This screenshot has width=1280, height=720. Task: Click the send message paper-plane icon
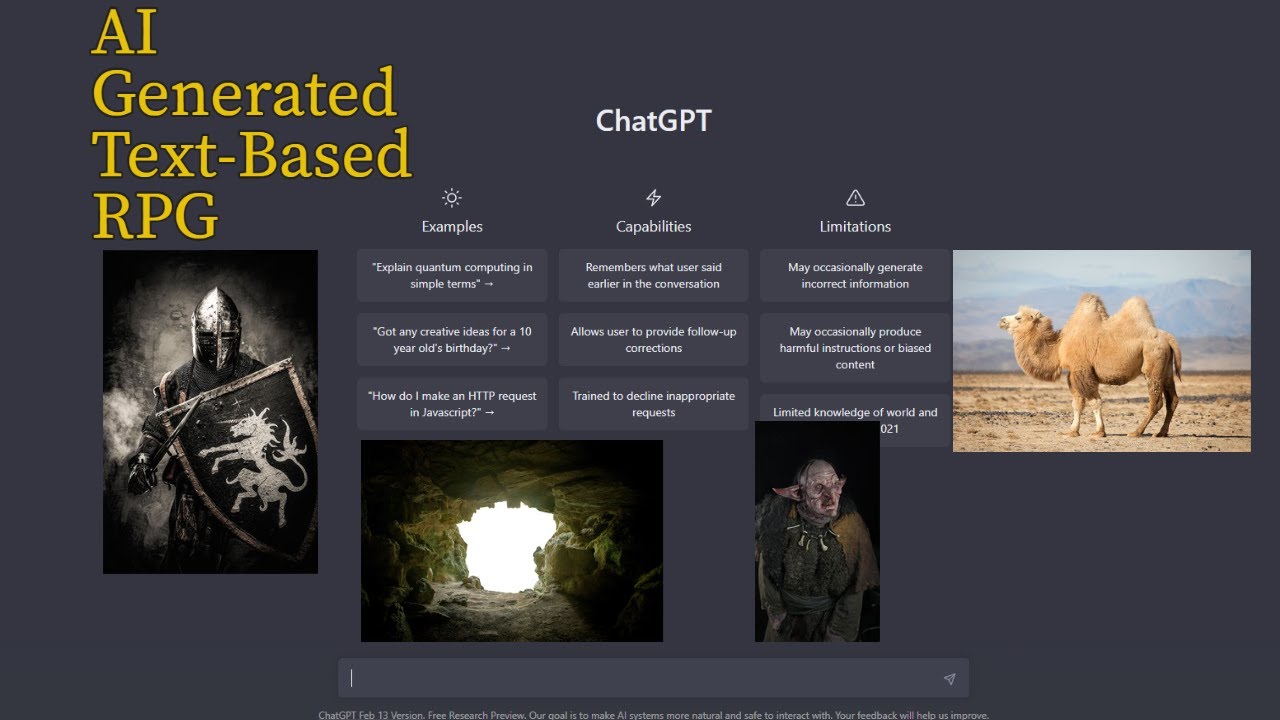949,679
